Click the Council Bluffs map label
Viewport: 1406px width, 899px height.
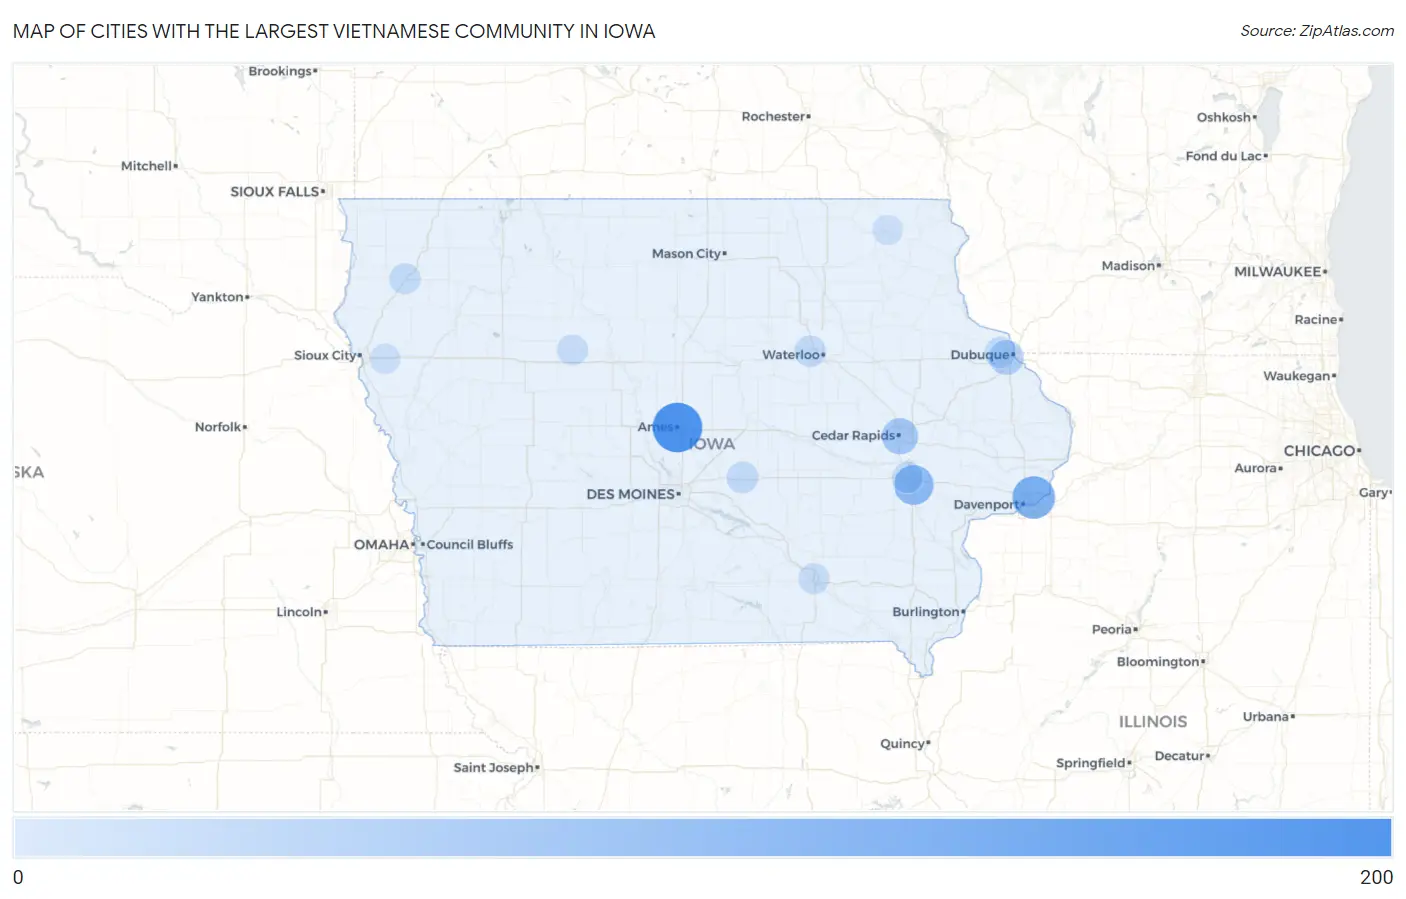tap(470, 544)
